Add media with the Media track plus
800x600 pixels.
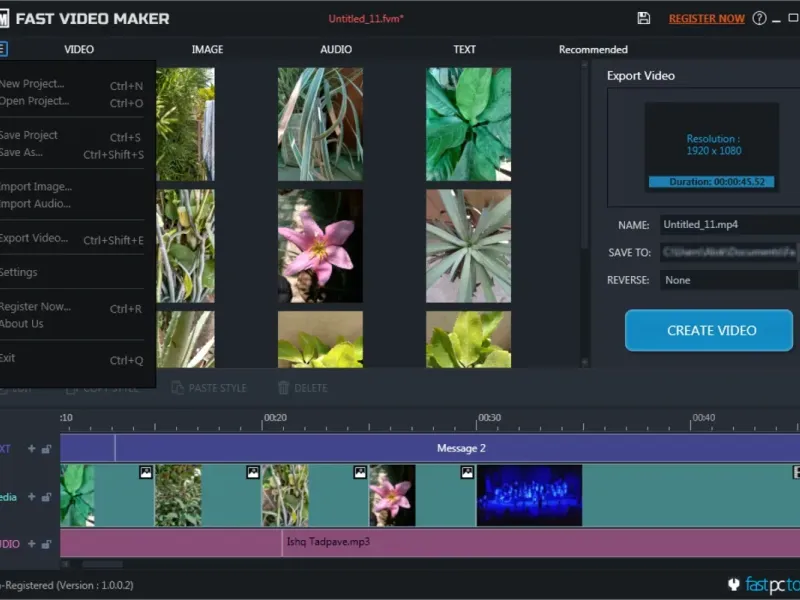tap(32, 496)
